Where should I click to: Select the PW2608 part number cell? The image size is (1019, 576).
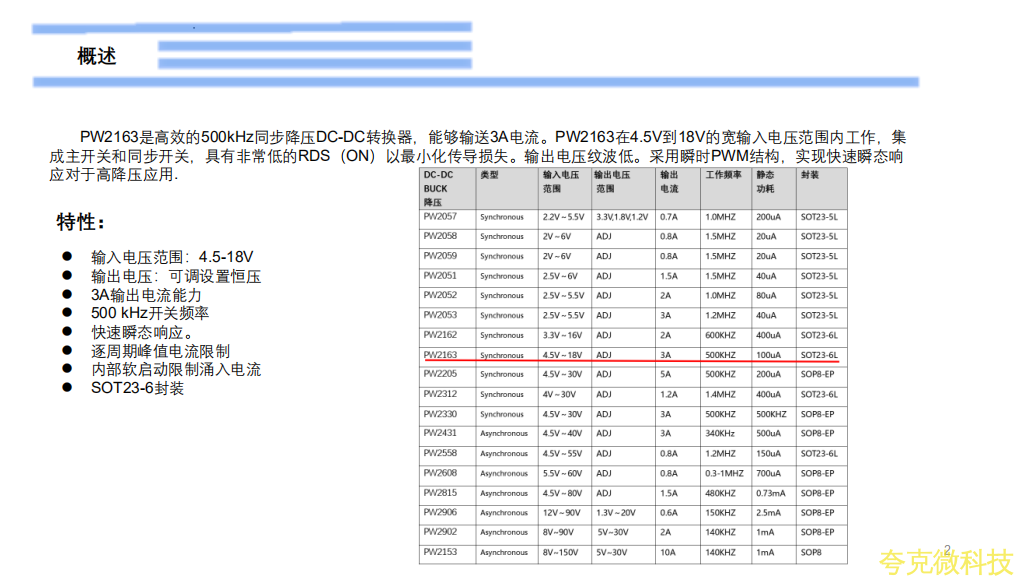click(440, 473)
